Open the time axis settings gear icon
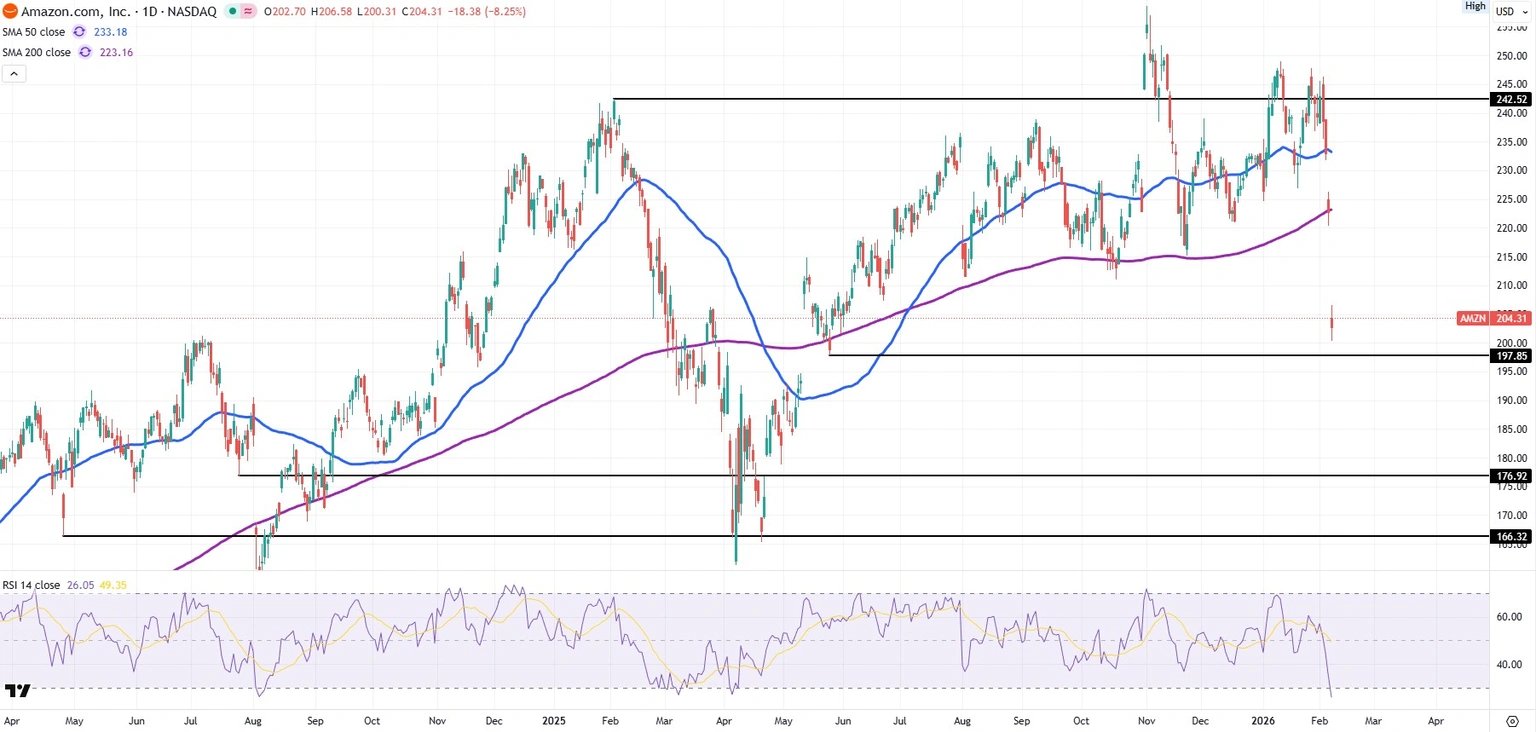The image size is (1536, 732). pyautogui.click(x=1512, y=720)
